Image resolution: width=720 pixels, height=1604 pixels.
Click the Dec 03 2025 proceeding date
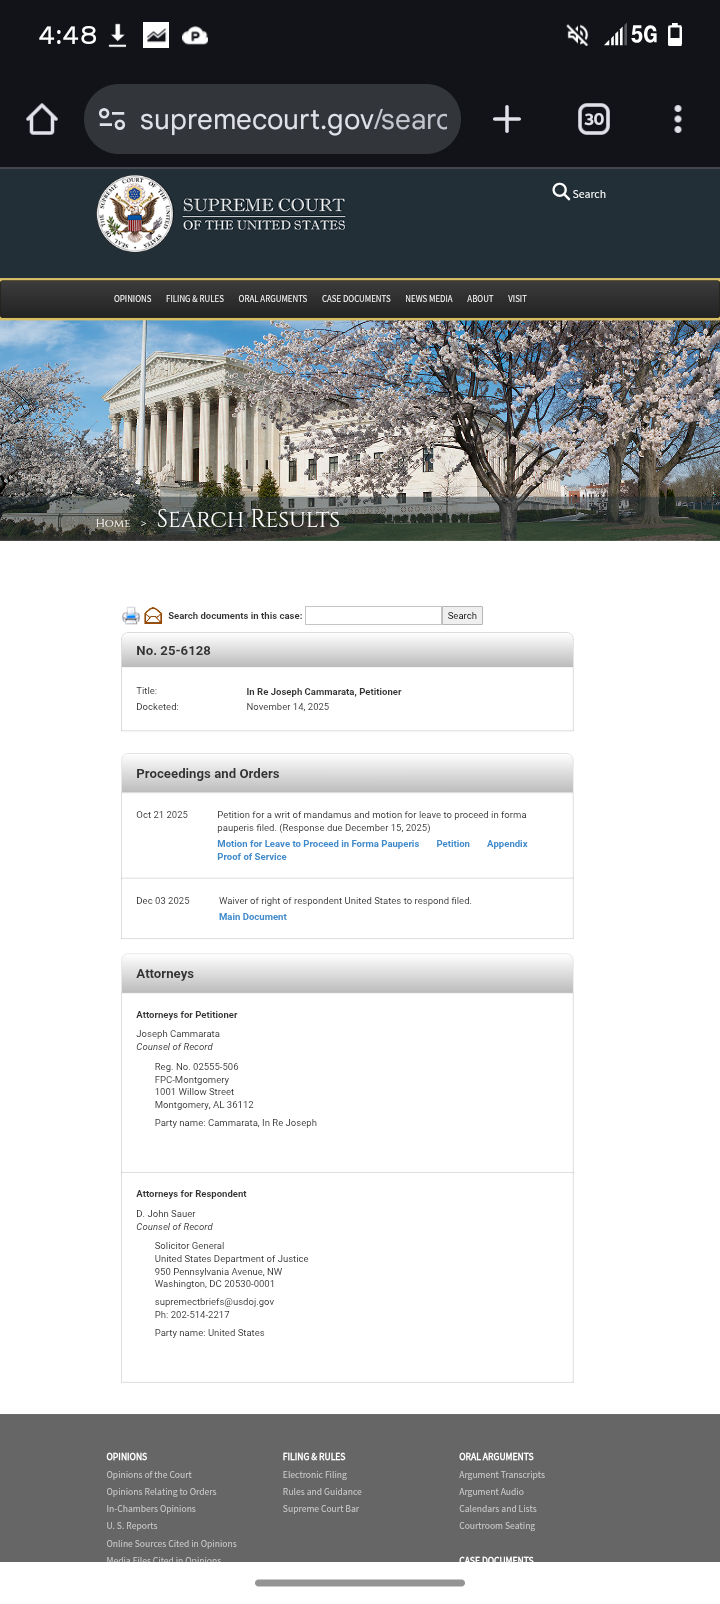(x=162, y=901)
